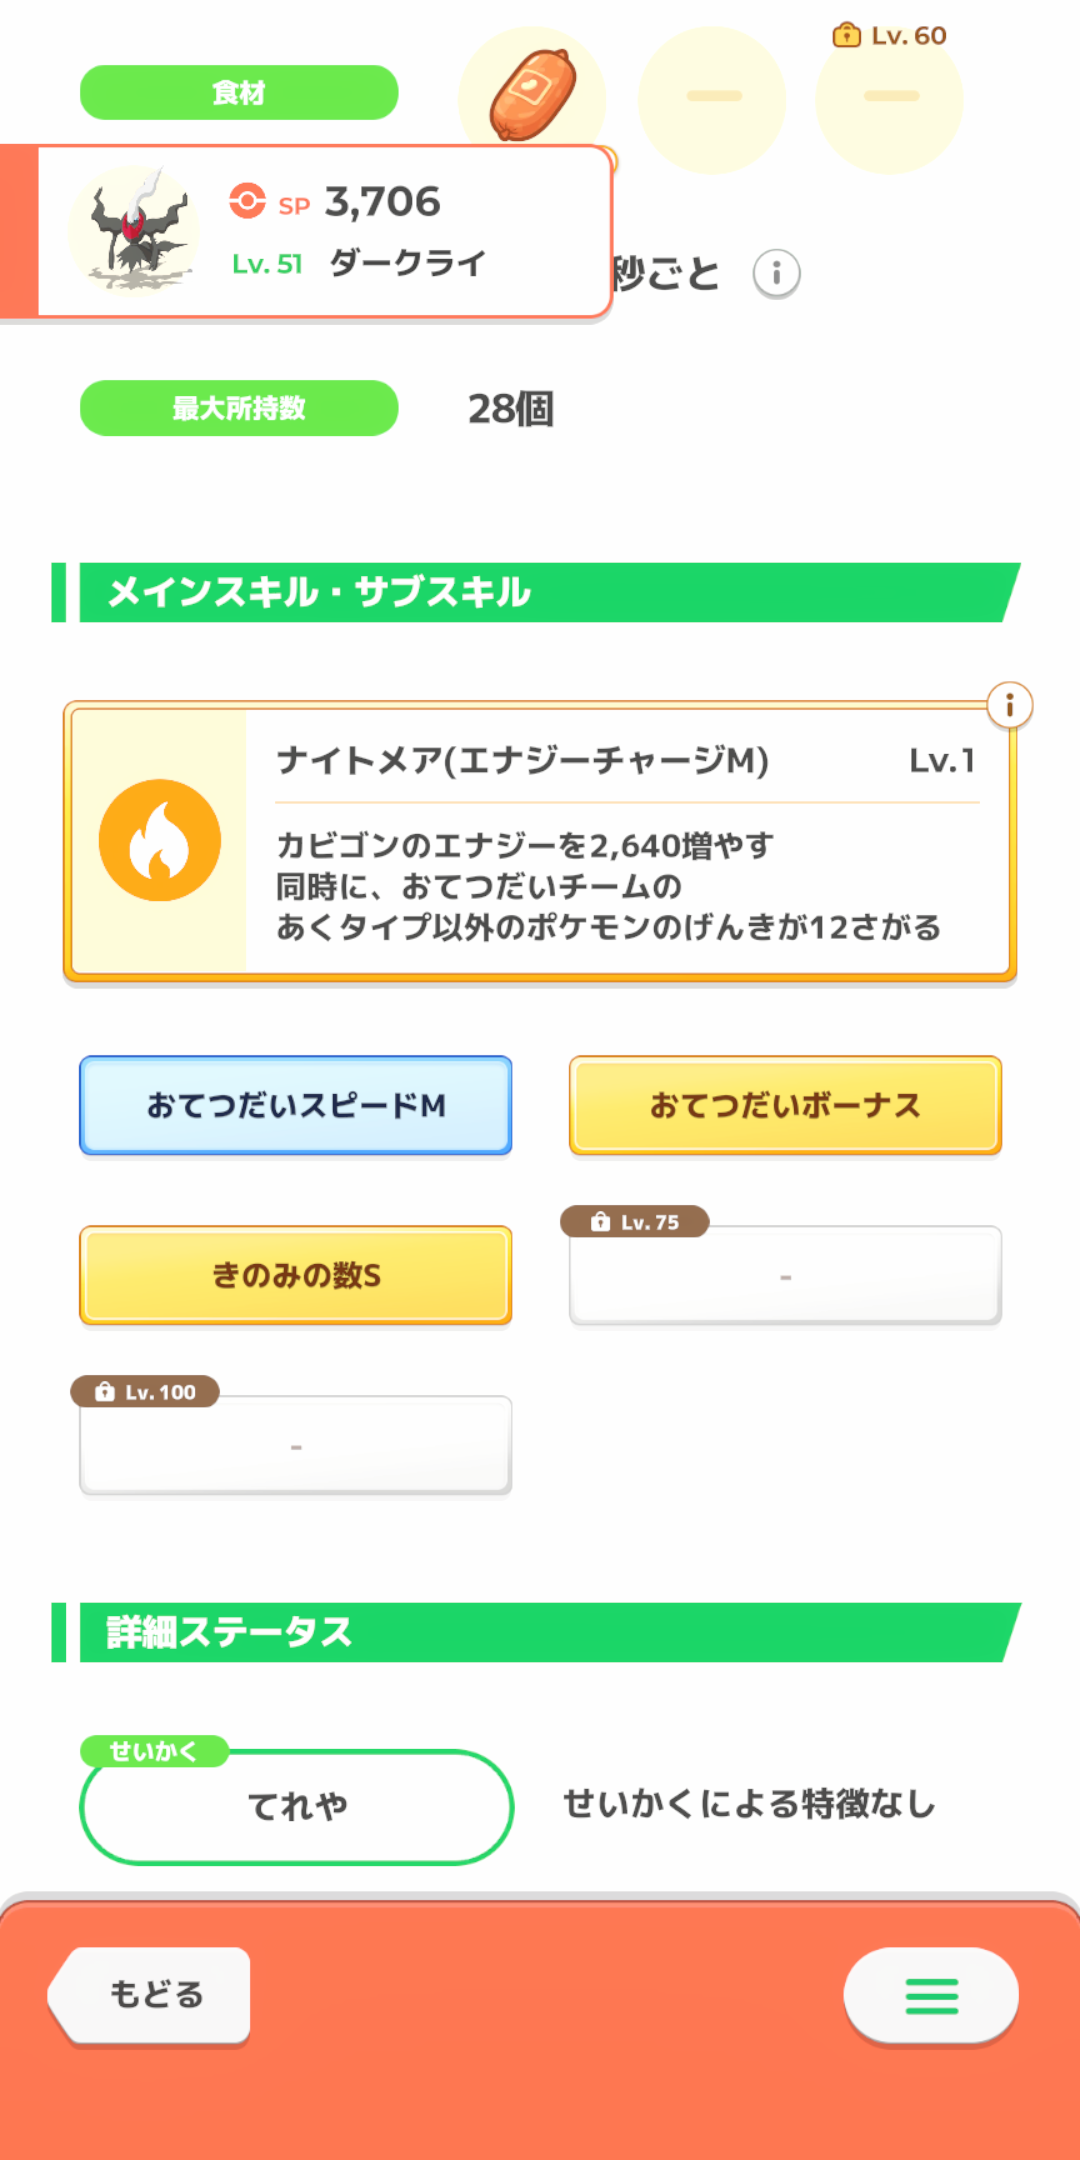Image resolution: width=1080 pixels, height=2160 pixels.
Task: Tap the Lv. 75 lock badge
Action: coord(635,1222)
